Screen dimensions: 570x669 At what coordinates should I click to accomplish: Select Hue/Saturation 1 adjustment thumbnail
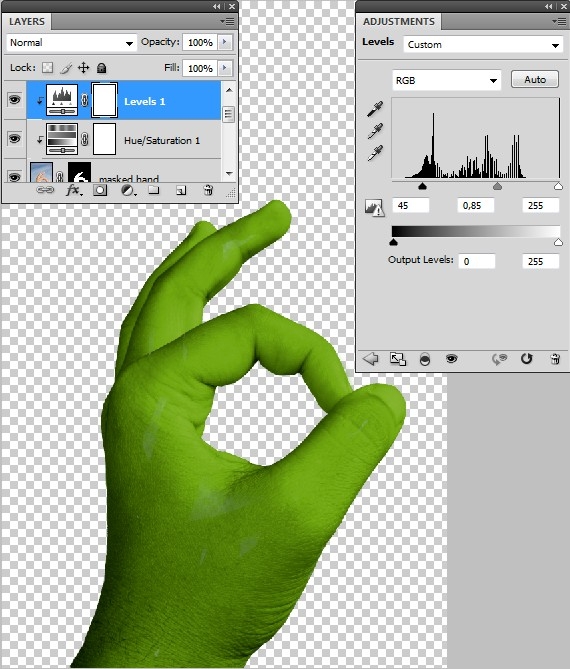[62, 139]
